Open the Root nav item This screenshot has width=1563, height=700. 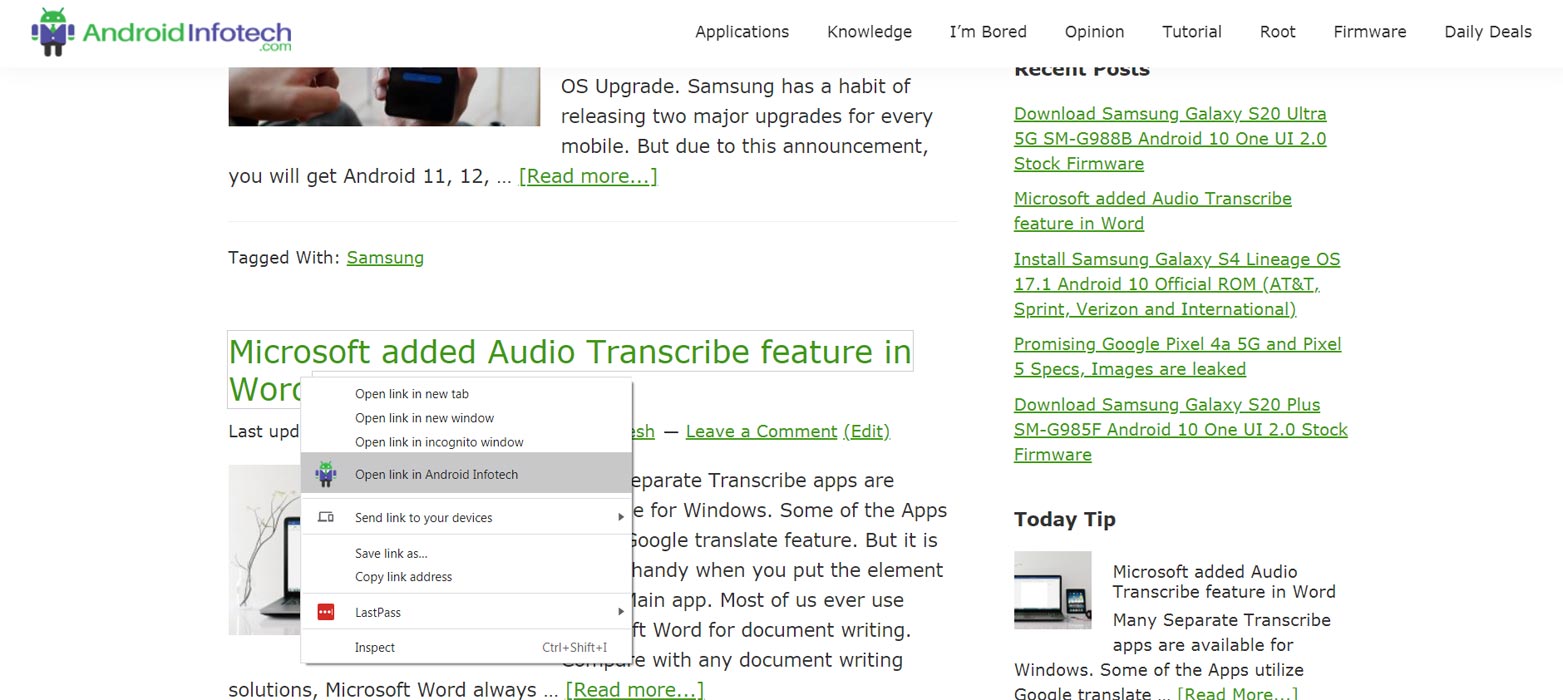[x=1278, y=32]
